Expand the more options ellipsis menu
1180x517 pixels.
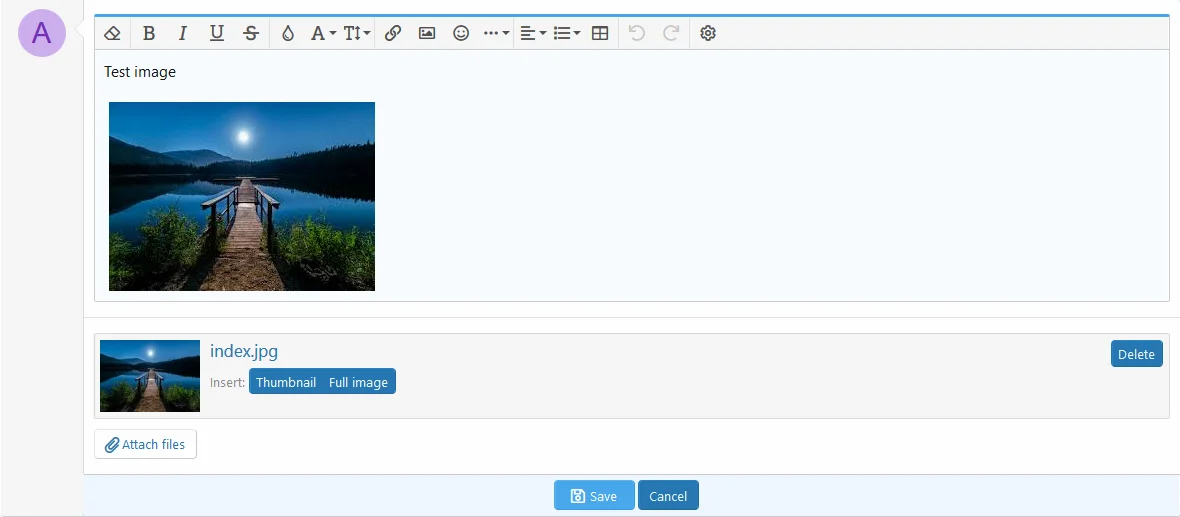495,33
